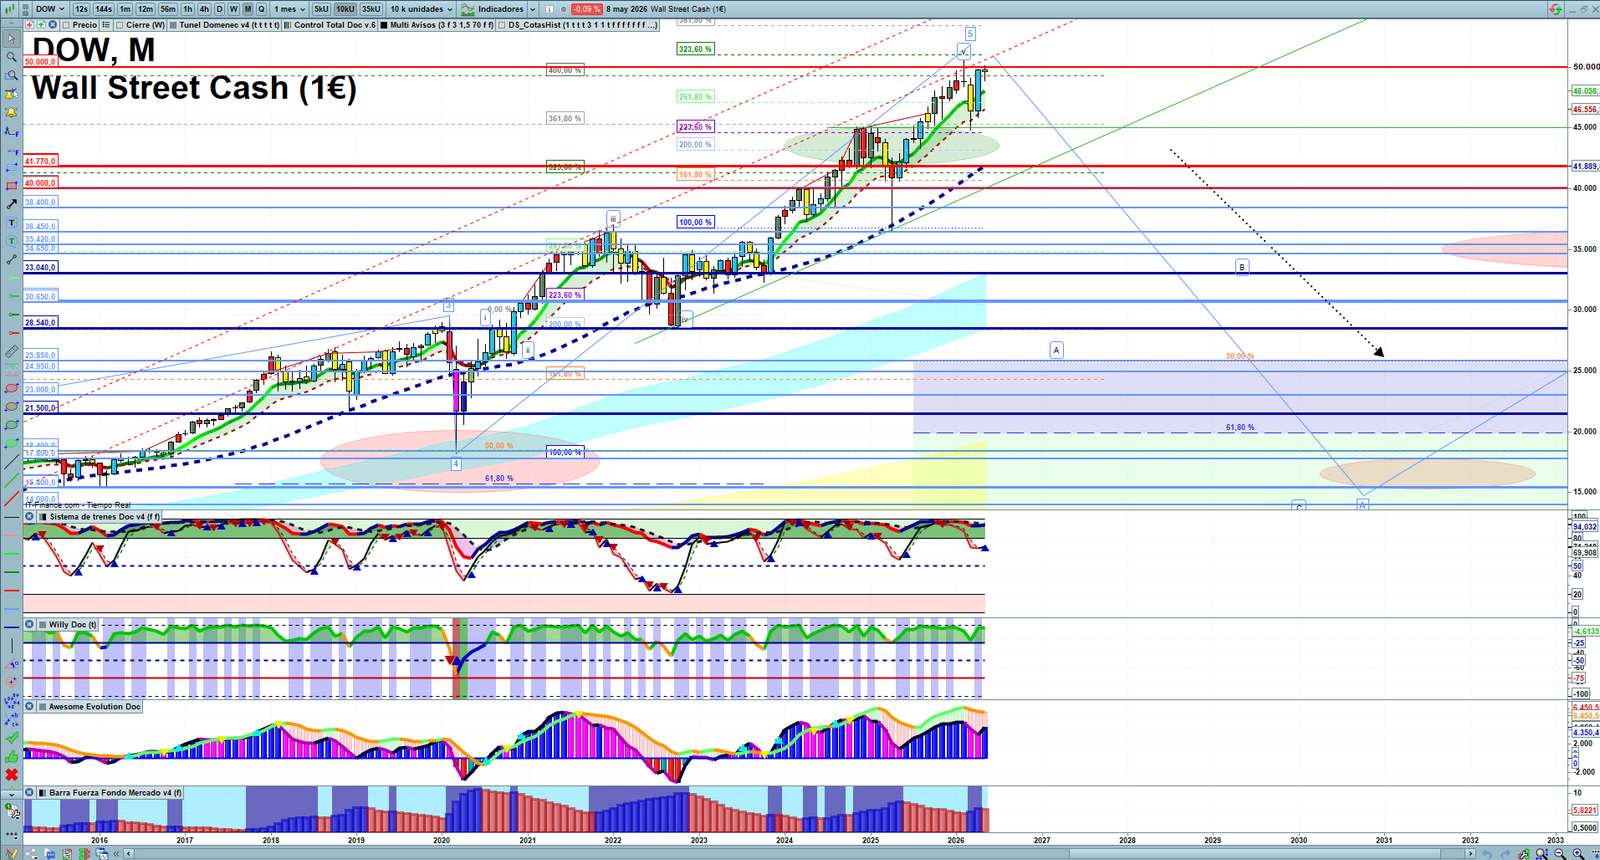Open the 1 mes period dropdown

[289, 9]
